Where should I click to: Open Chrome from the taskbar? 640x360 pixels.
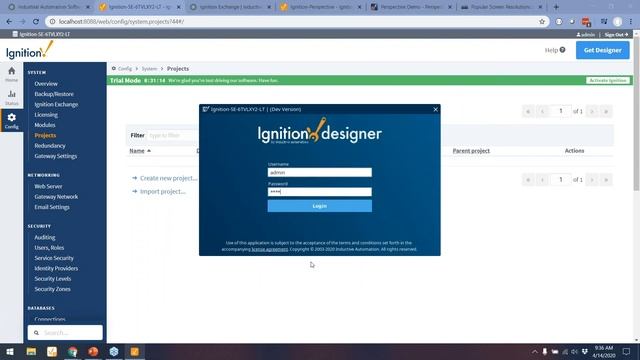click(73, 351)
